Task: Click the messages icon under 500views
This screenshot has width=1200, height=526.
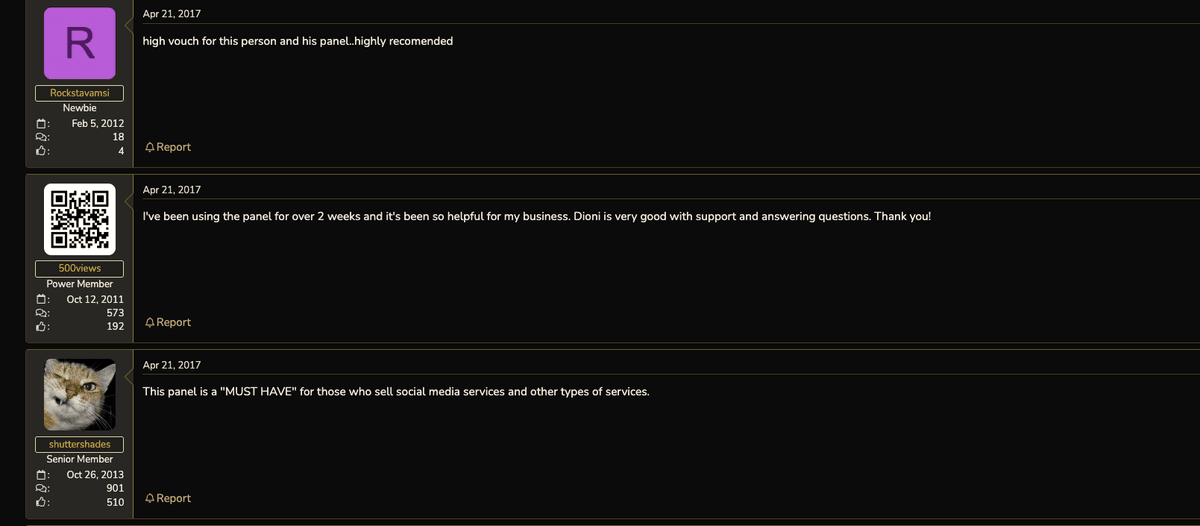Action: click(42, 313)
